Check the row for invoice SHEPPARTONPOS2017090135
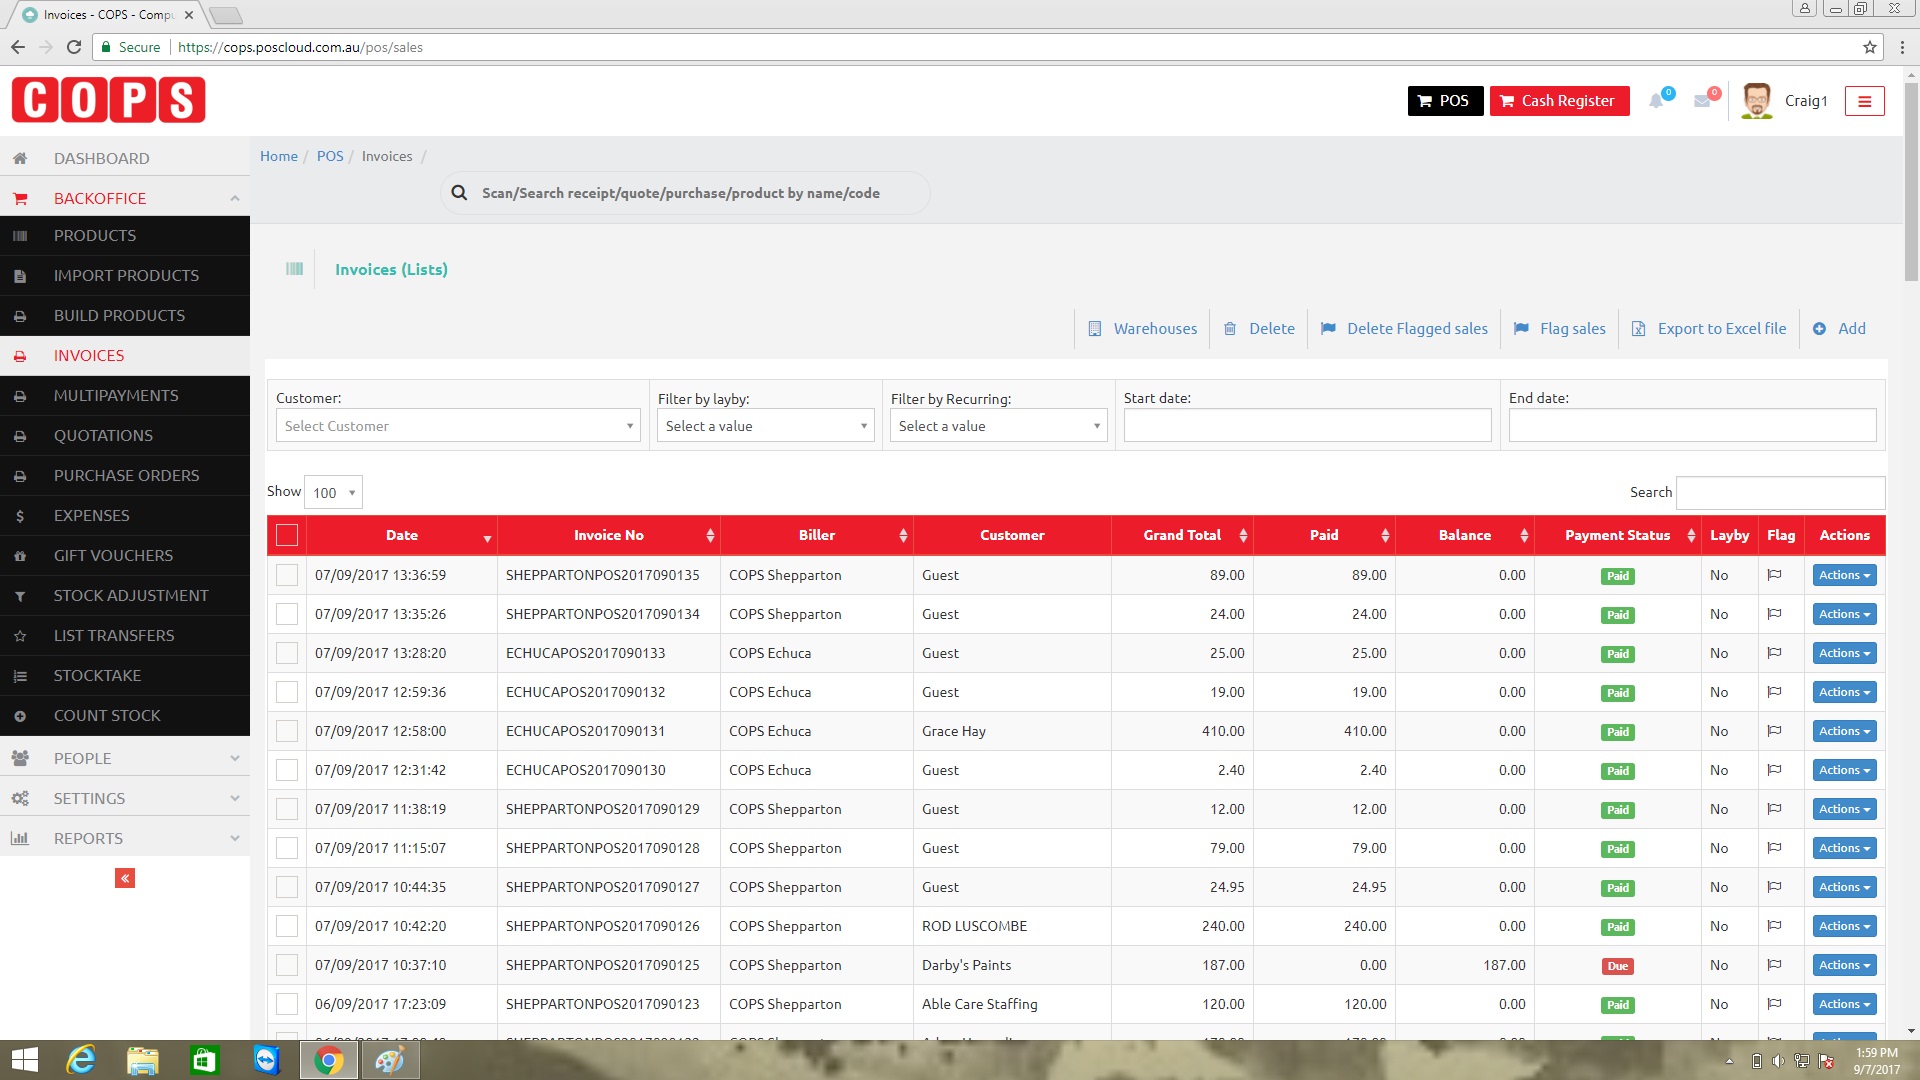This screenshot has height=1080, width=1920. [x=287, y=575]
